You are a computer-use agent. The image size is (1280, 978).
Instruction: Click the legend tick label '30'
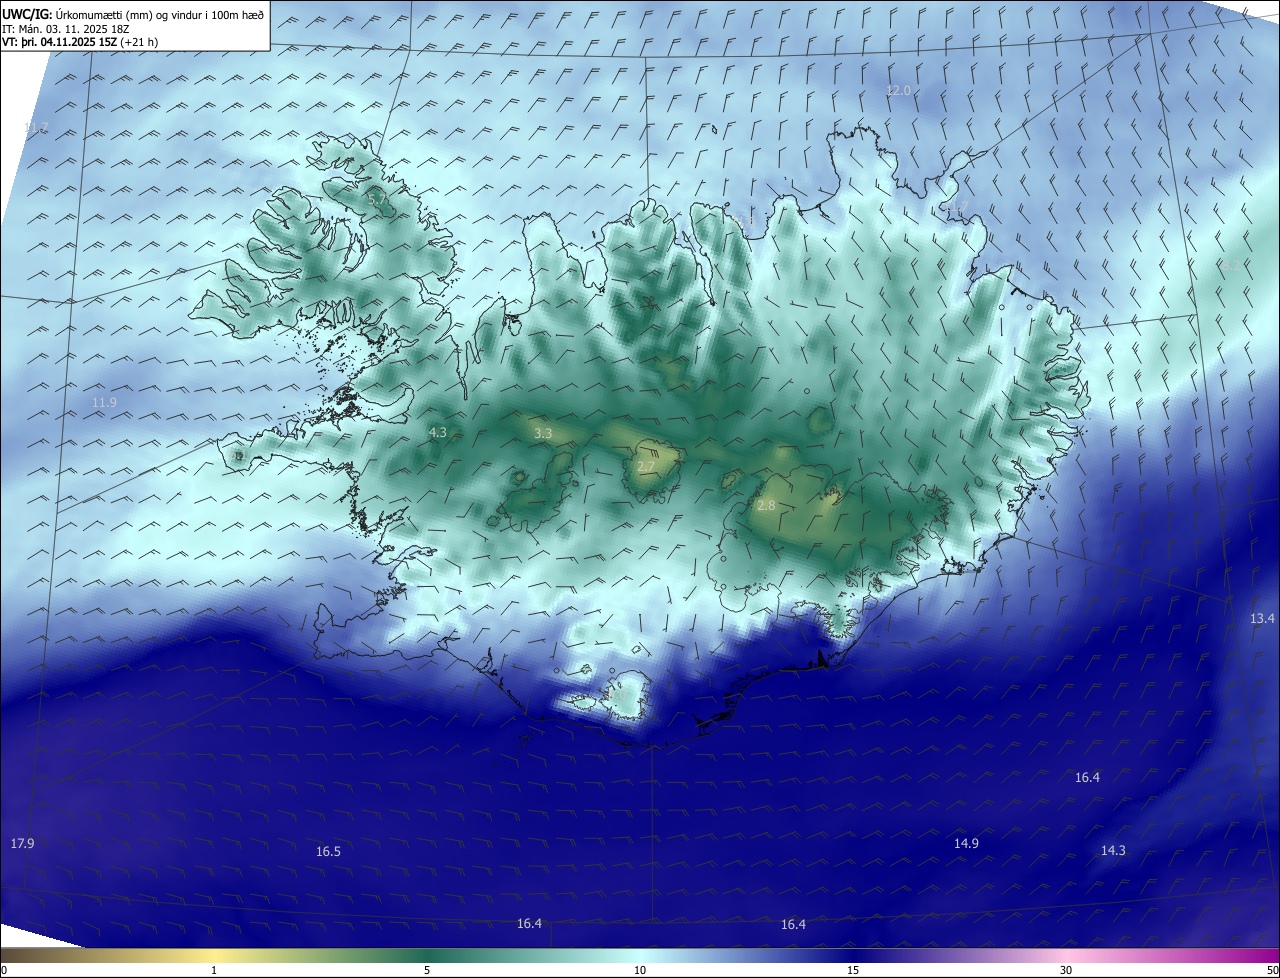click(x=1066, y=970)
